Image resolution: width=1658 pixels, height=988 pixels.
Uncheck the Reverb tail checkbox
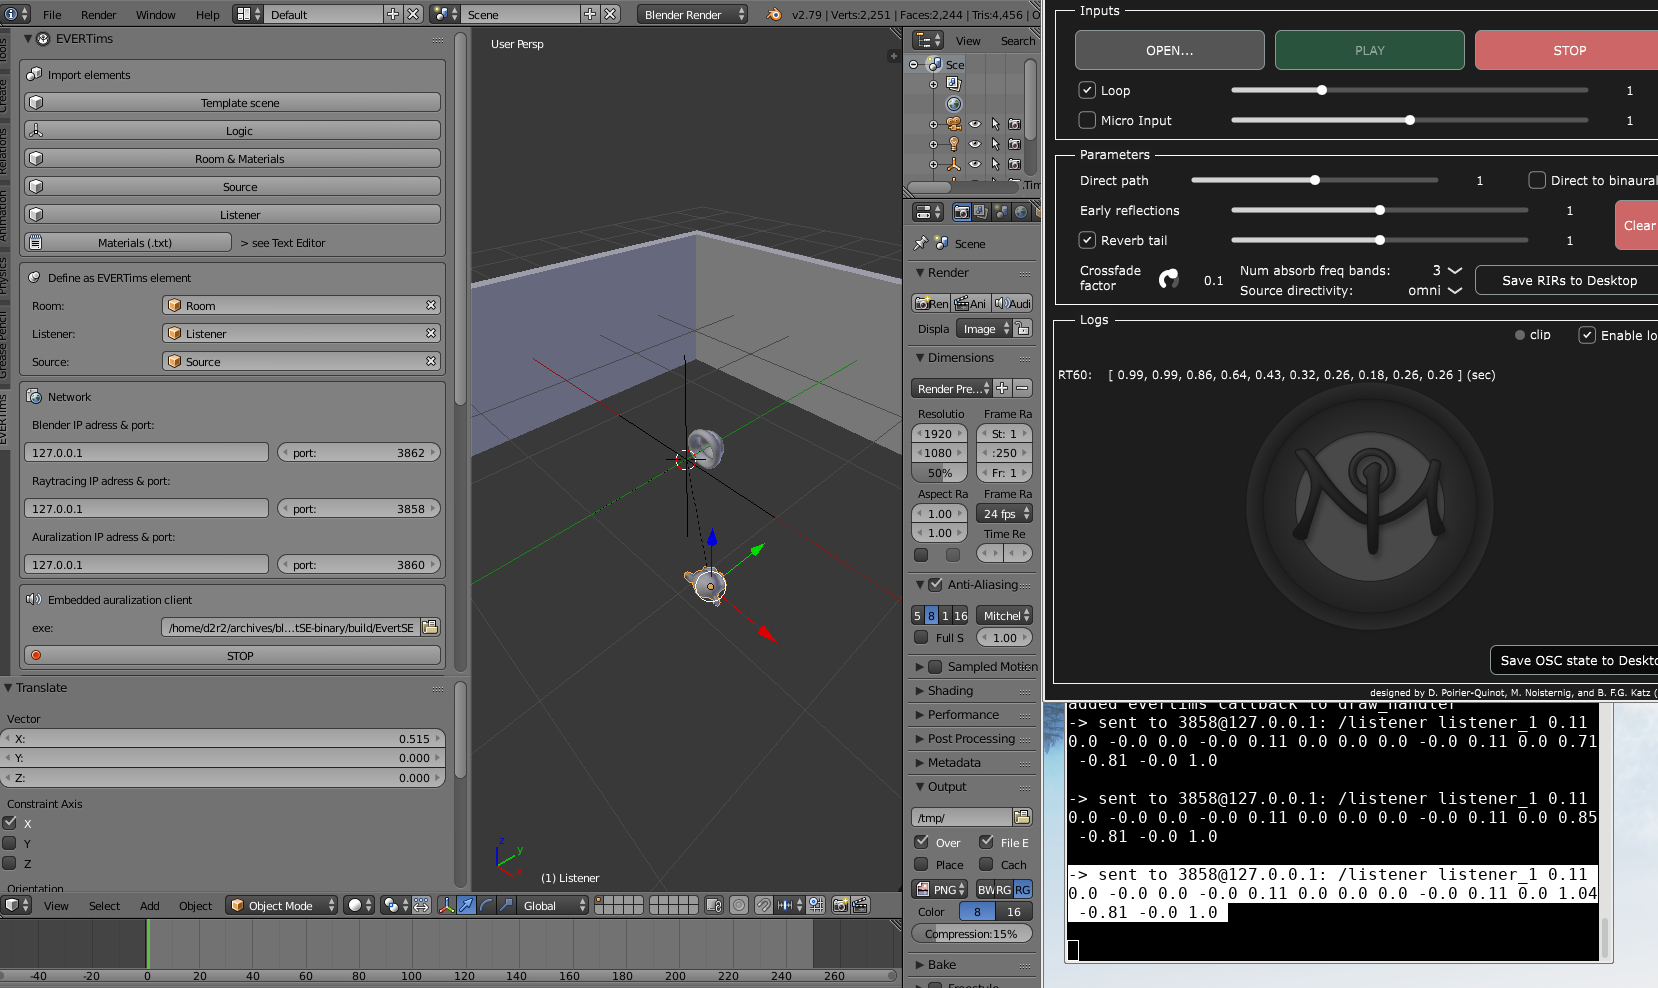(x=1087, y=240)
